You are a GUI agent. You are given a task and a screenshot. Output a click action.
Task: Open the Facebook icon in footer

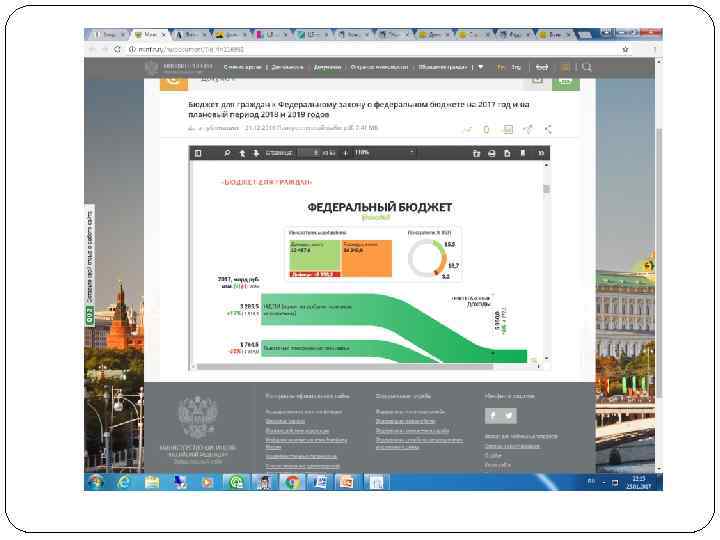[x=492, y=416]
